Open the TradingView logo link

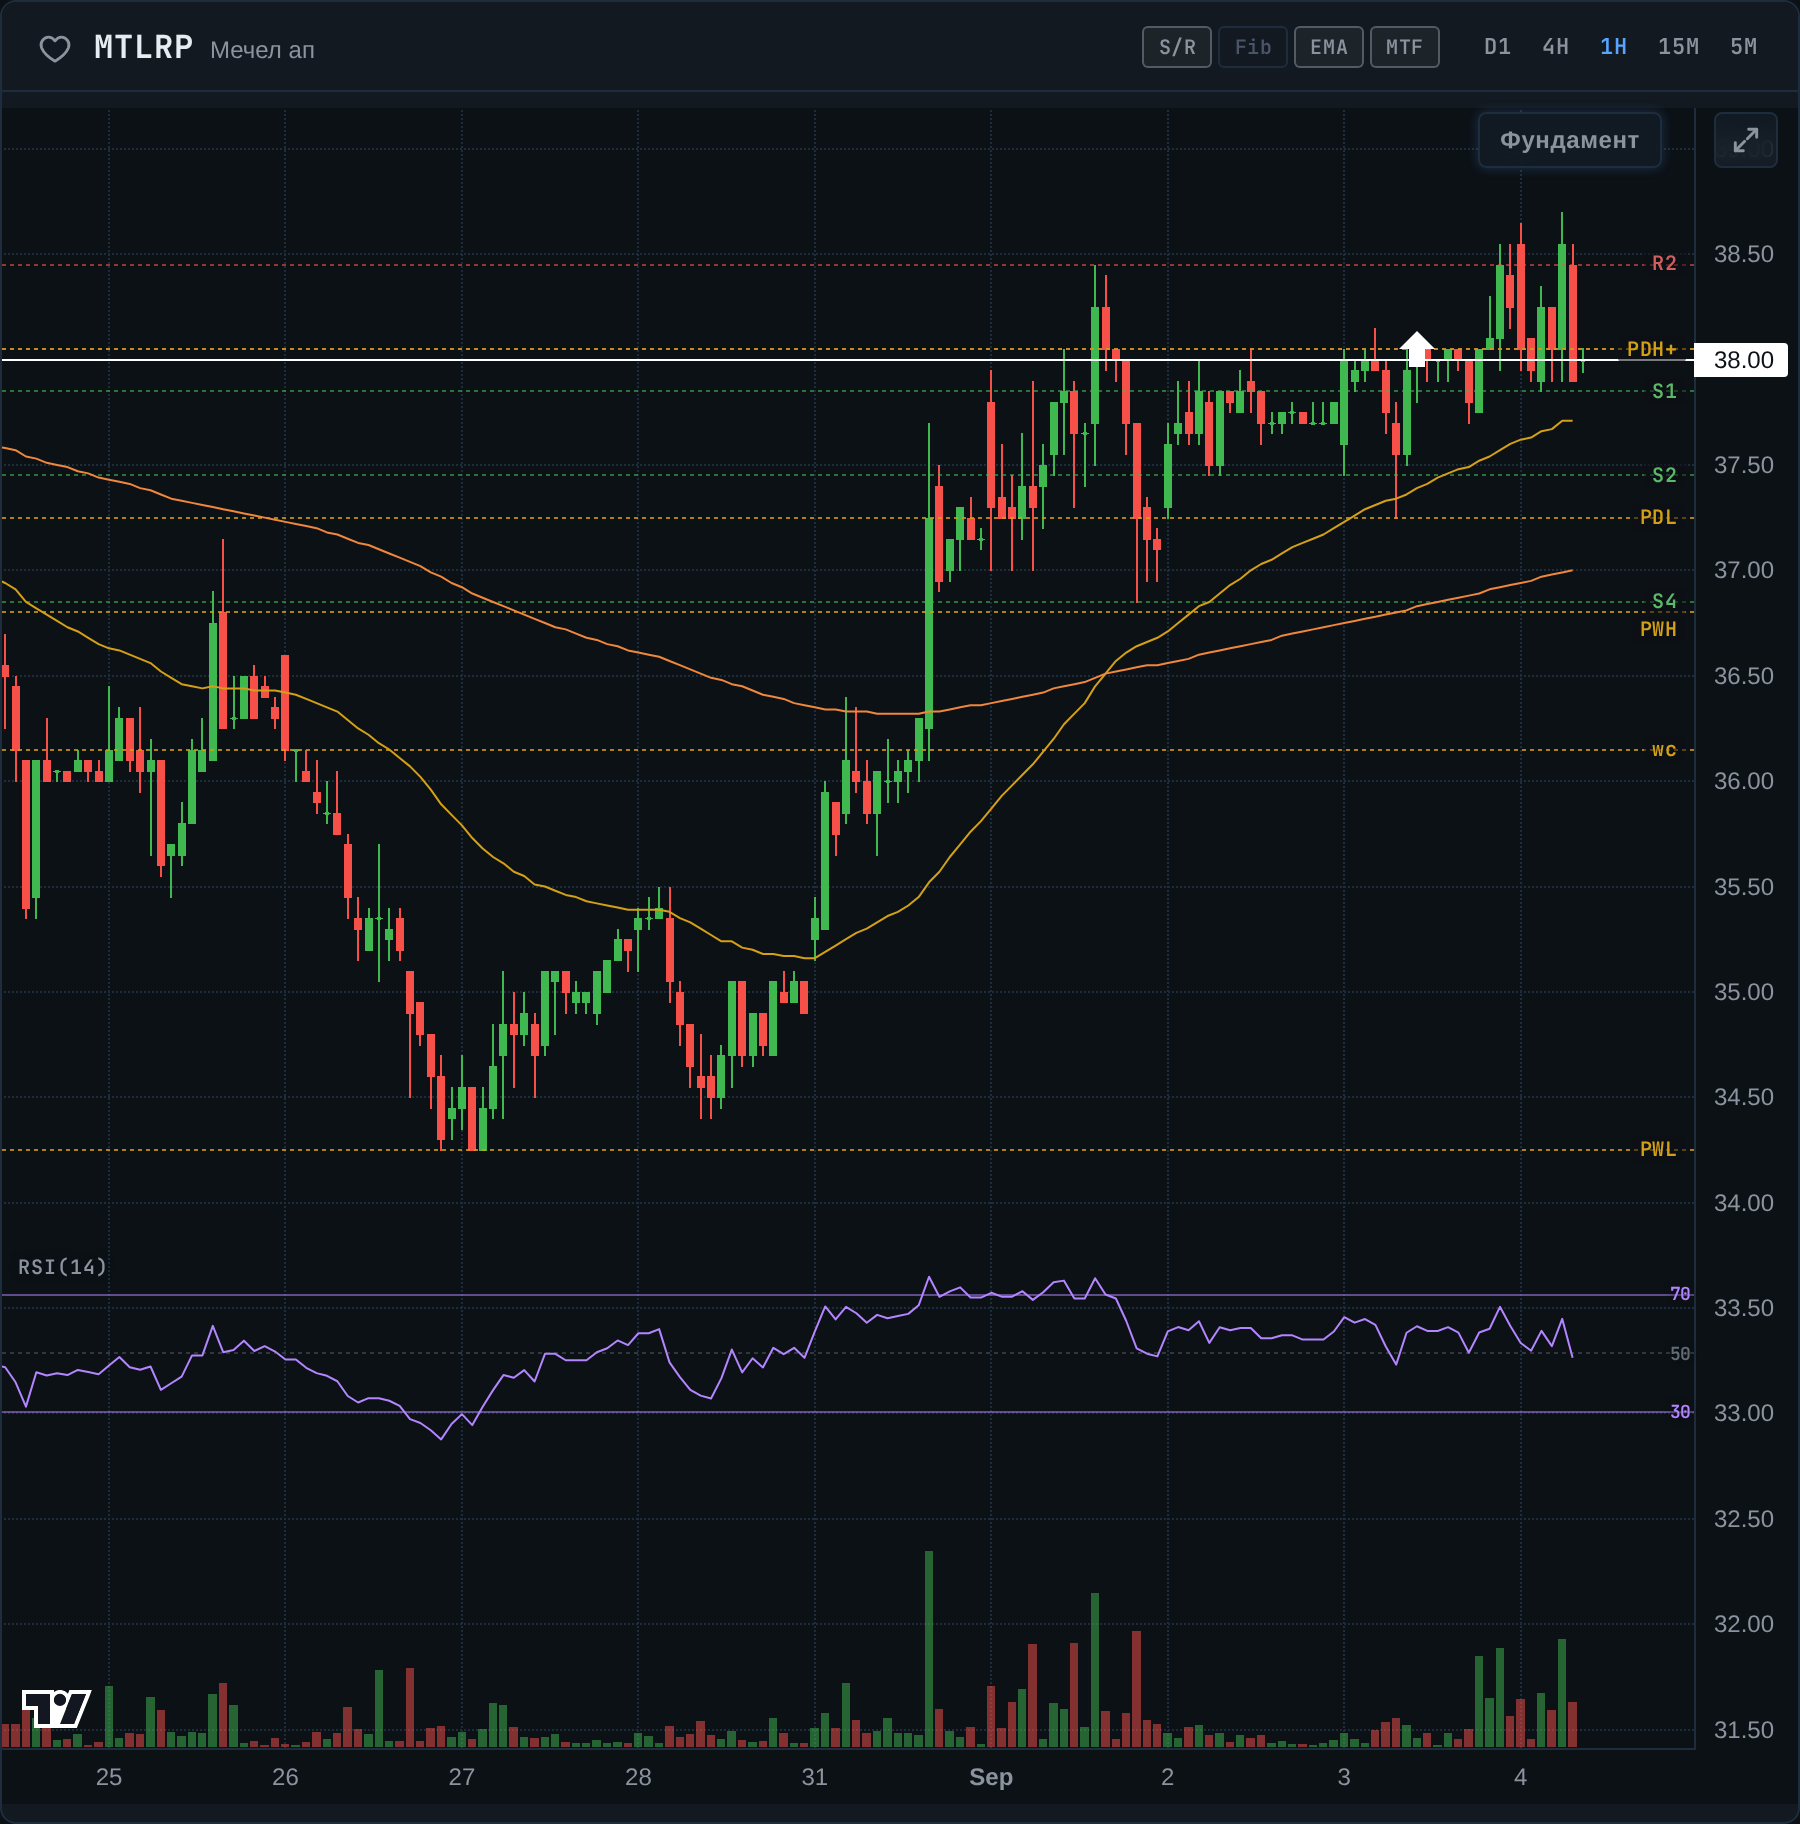[56, 1708]
